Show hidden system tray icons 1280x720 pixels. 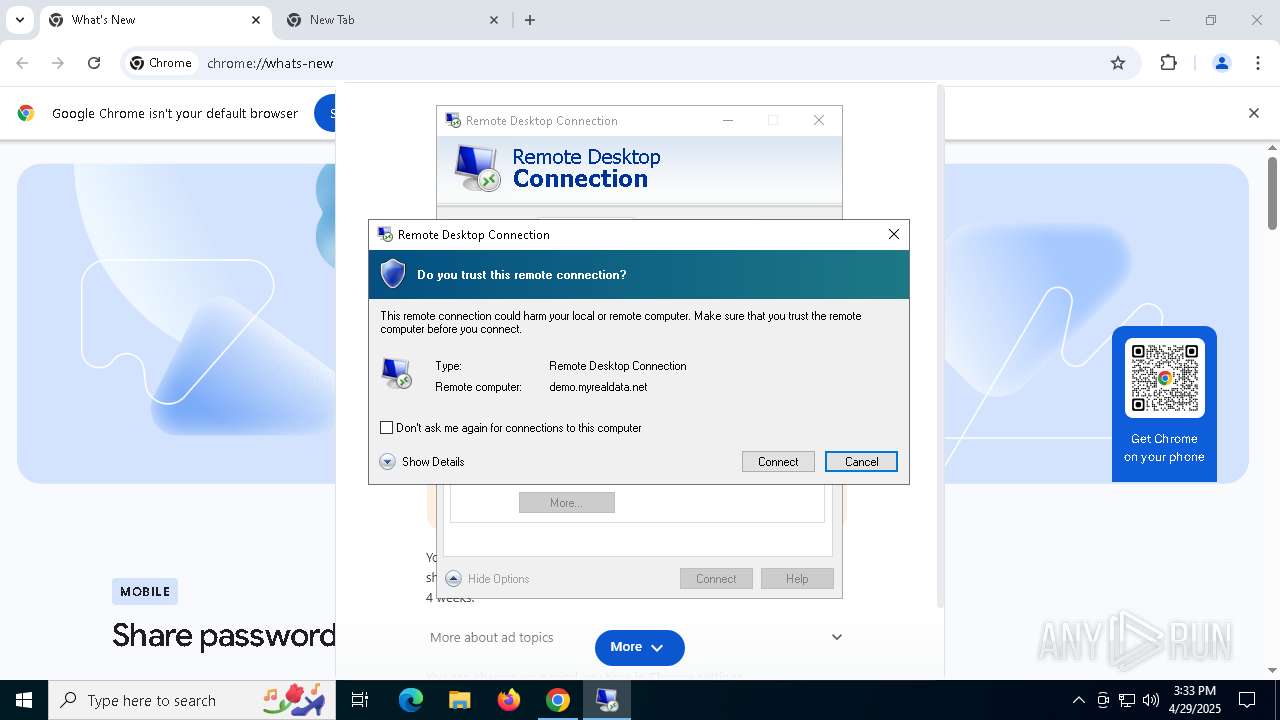pyautogui.click(x=1078, y=700)
